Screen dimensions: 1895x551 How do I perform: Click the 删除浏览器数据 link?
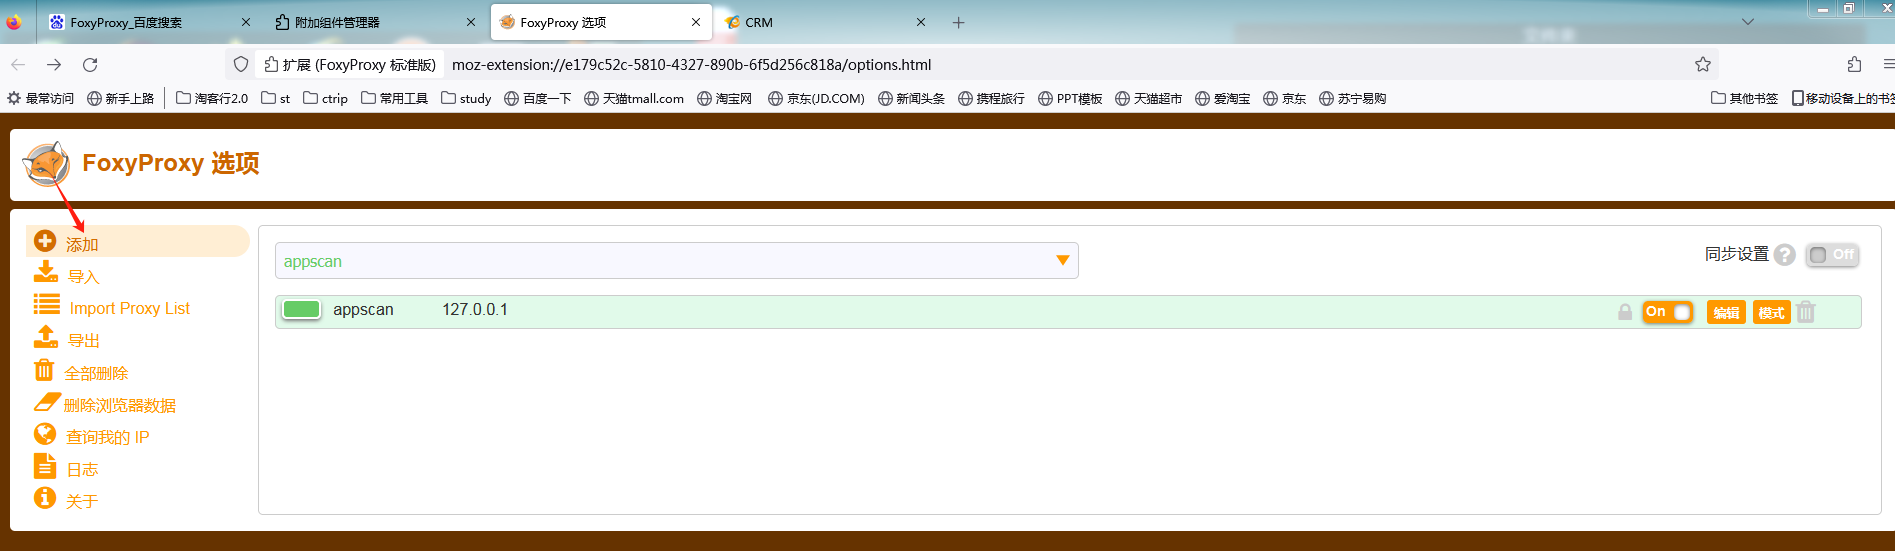(120, 405)
